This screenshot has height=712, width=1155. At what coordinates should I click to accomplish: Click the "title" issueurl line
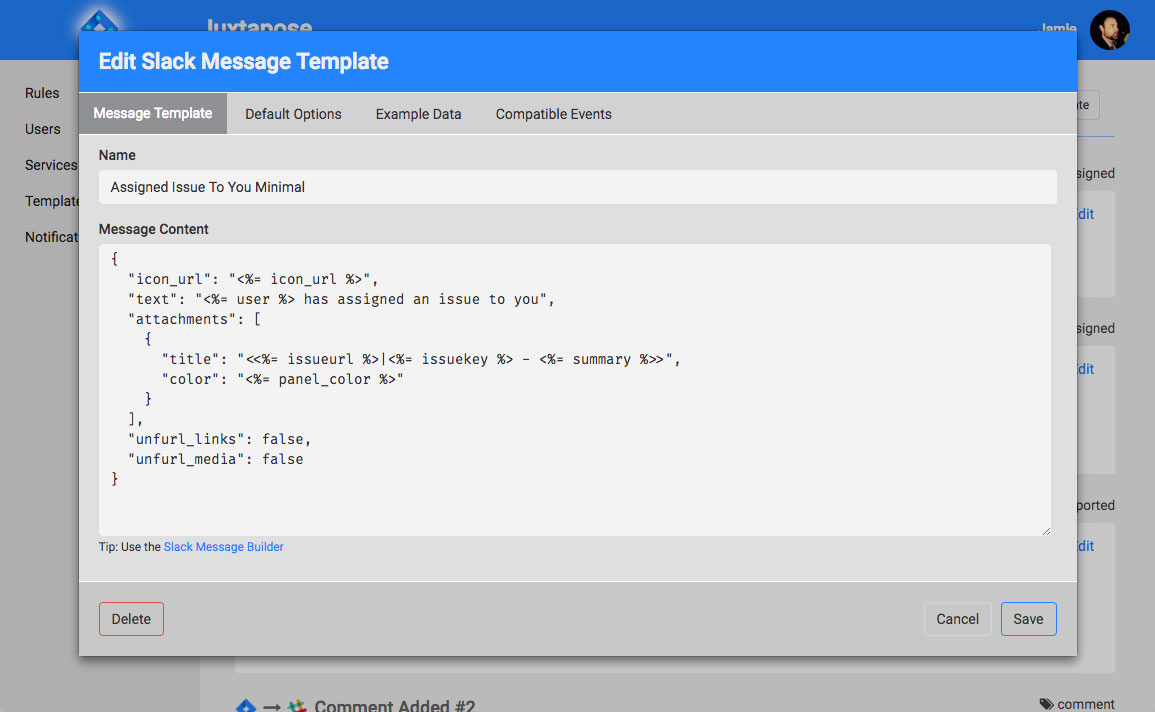pos(421,359)
